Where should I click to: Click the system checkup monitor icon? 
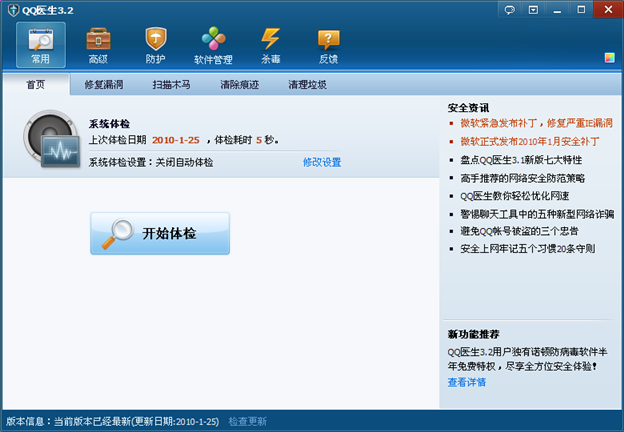pos(51,139)
